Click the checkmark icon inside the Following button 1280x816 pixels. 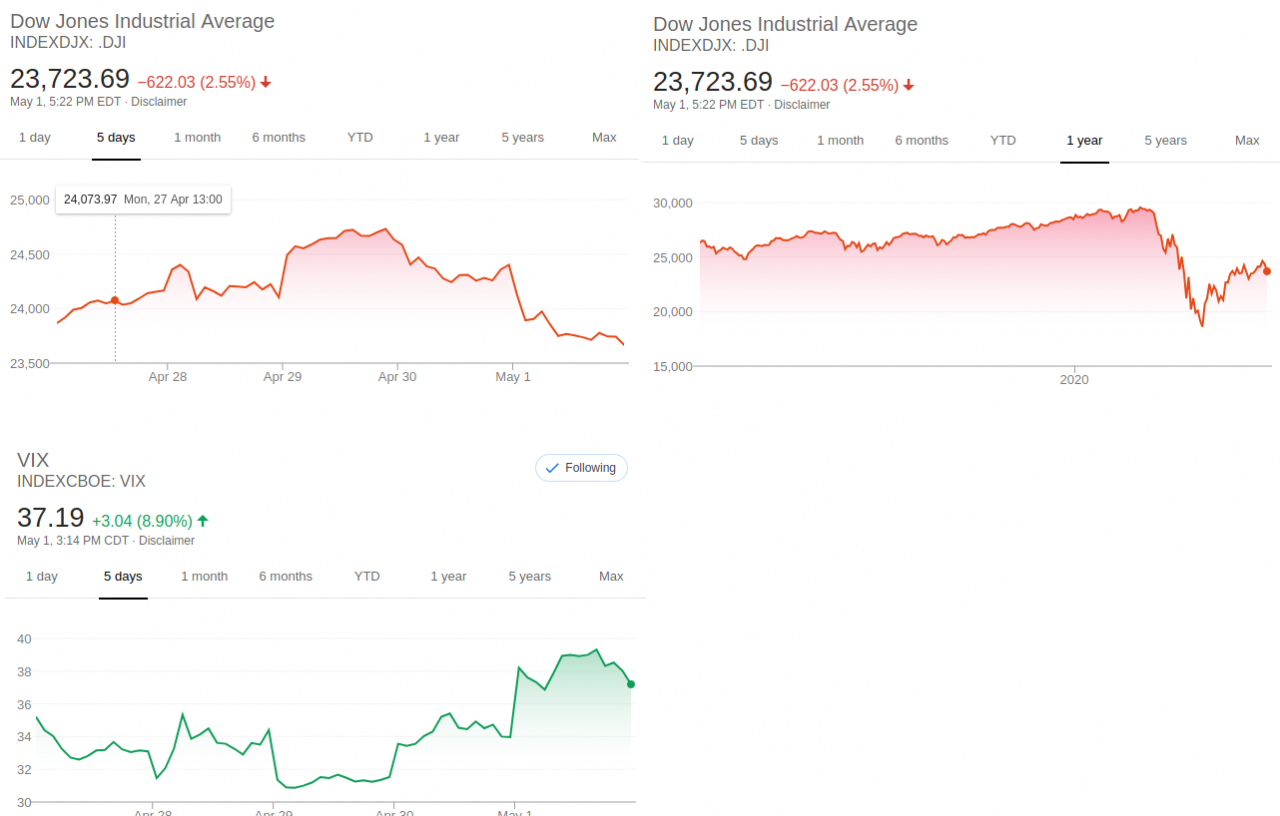tap(552, 468)
